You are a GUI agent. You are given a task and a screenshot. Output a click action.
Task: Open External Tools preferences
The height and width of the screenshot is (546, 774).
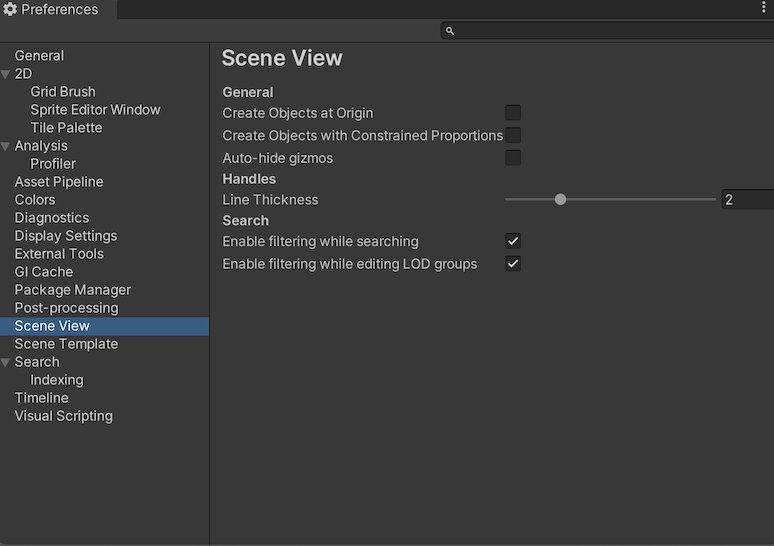pos(59,254)
